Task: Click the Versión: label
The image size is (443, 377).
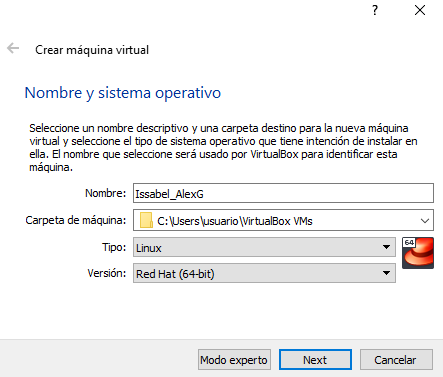Action: coord(107,273)
